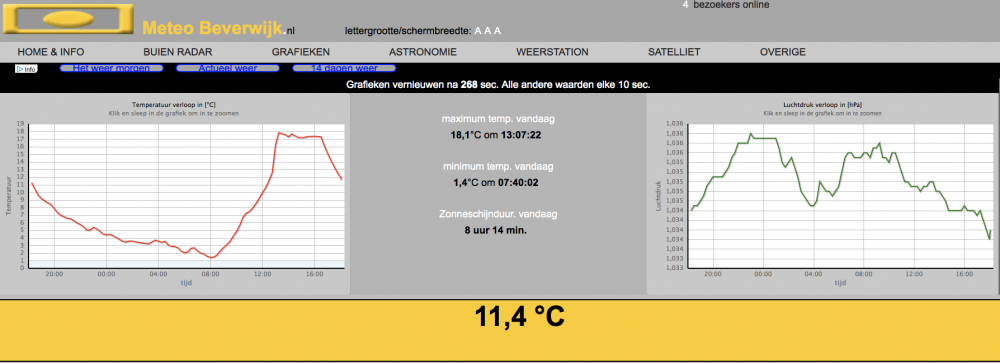The width and height of the screenshot is (1000, 363).
Task: Open the BUIEN RADAR menu
Action: 178,52
